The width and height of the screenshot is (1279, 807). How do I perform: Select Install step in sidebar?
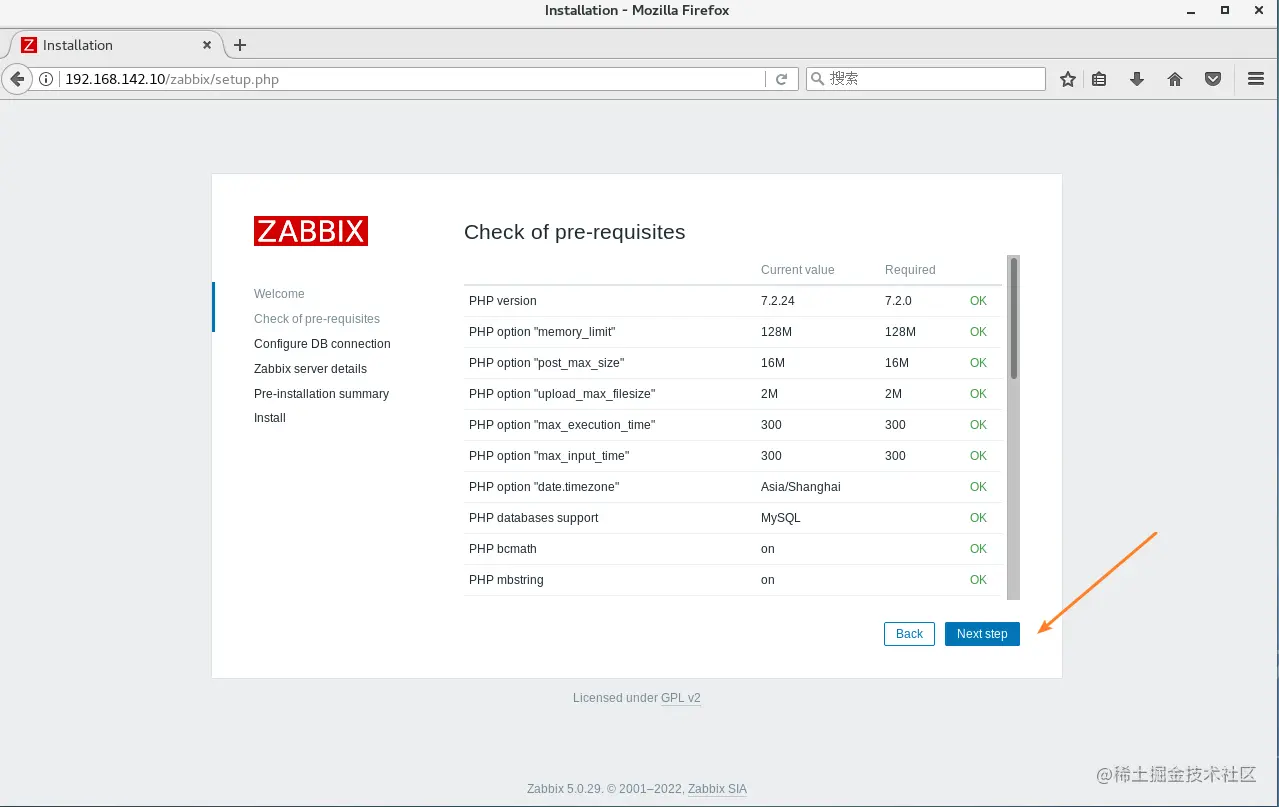click(270, 418)
